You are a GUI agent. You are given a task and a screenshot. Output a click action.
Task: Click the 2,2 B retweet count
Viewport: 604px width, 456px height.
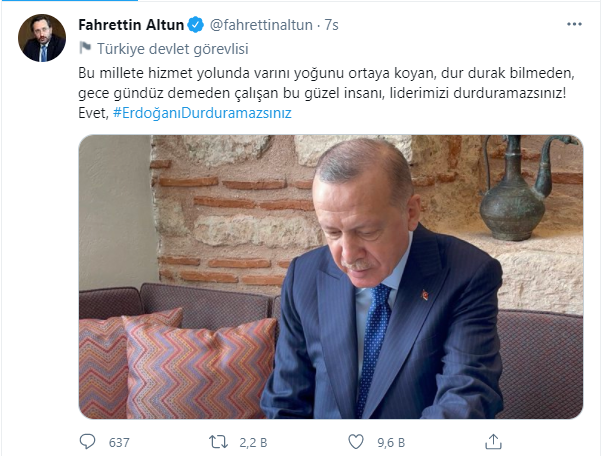pos(253,443)
